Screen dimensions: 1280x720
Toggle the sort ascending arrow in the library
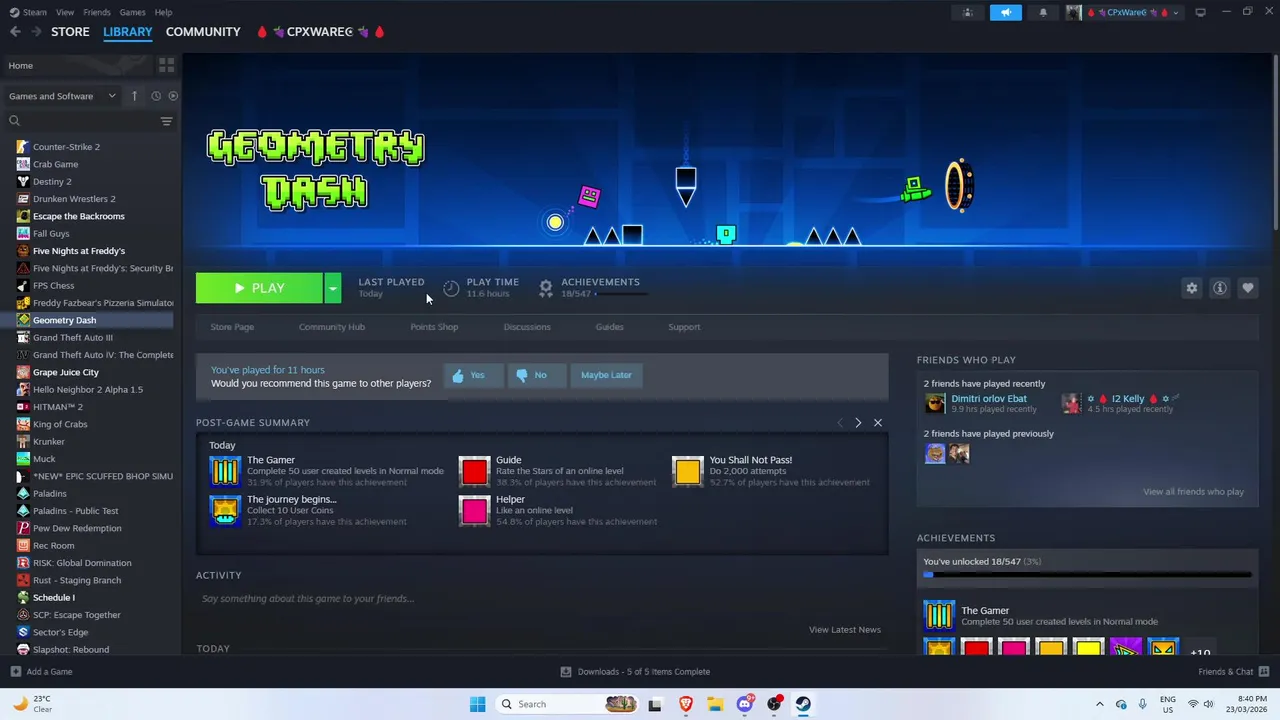[135, 96]
